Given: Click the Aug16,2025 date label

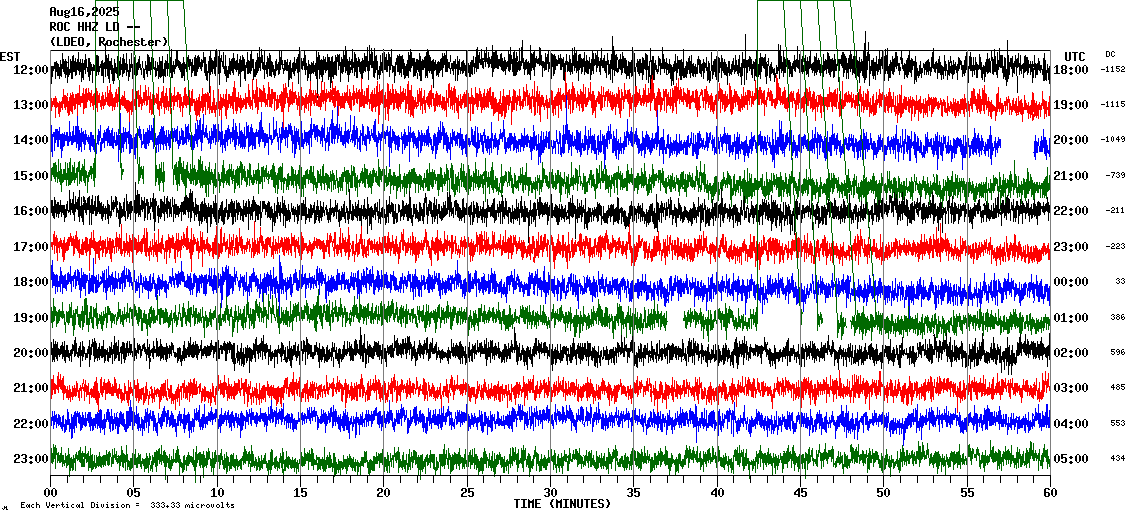Looking at the screenshot, I should tap(84, 12).
